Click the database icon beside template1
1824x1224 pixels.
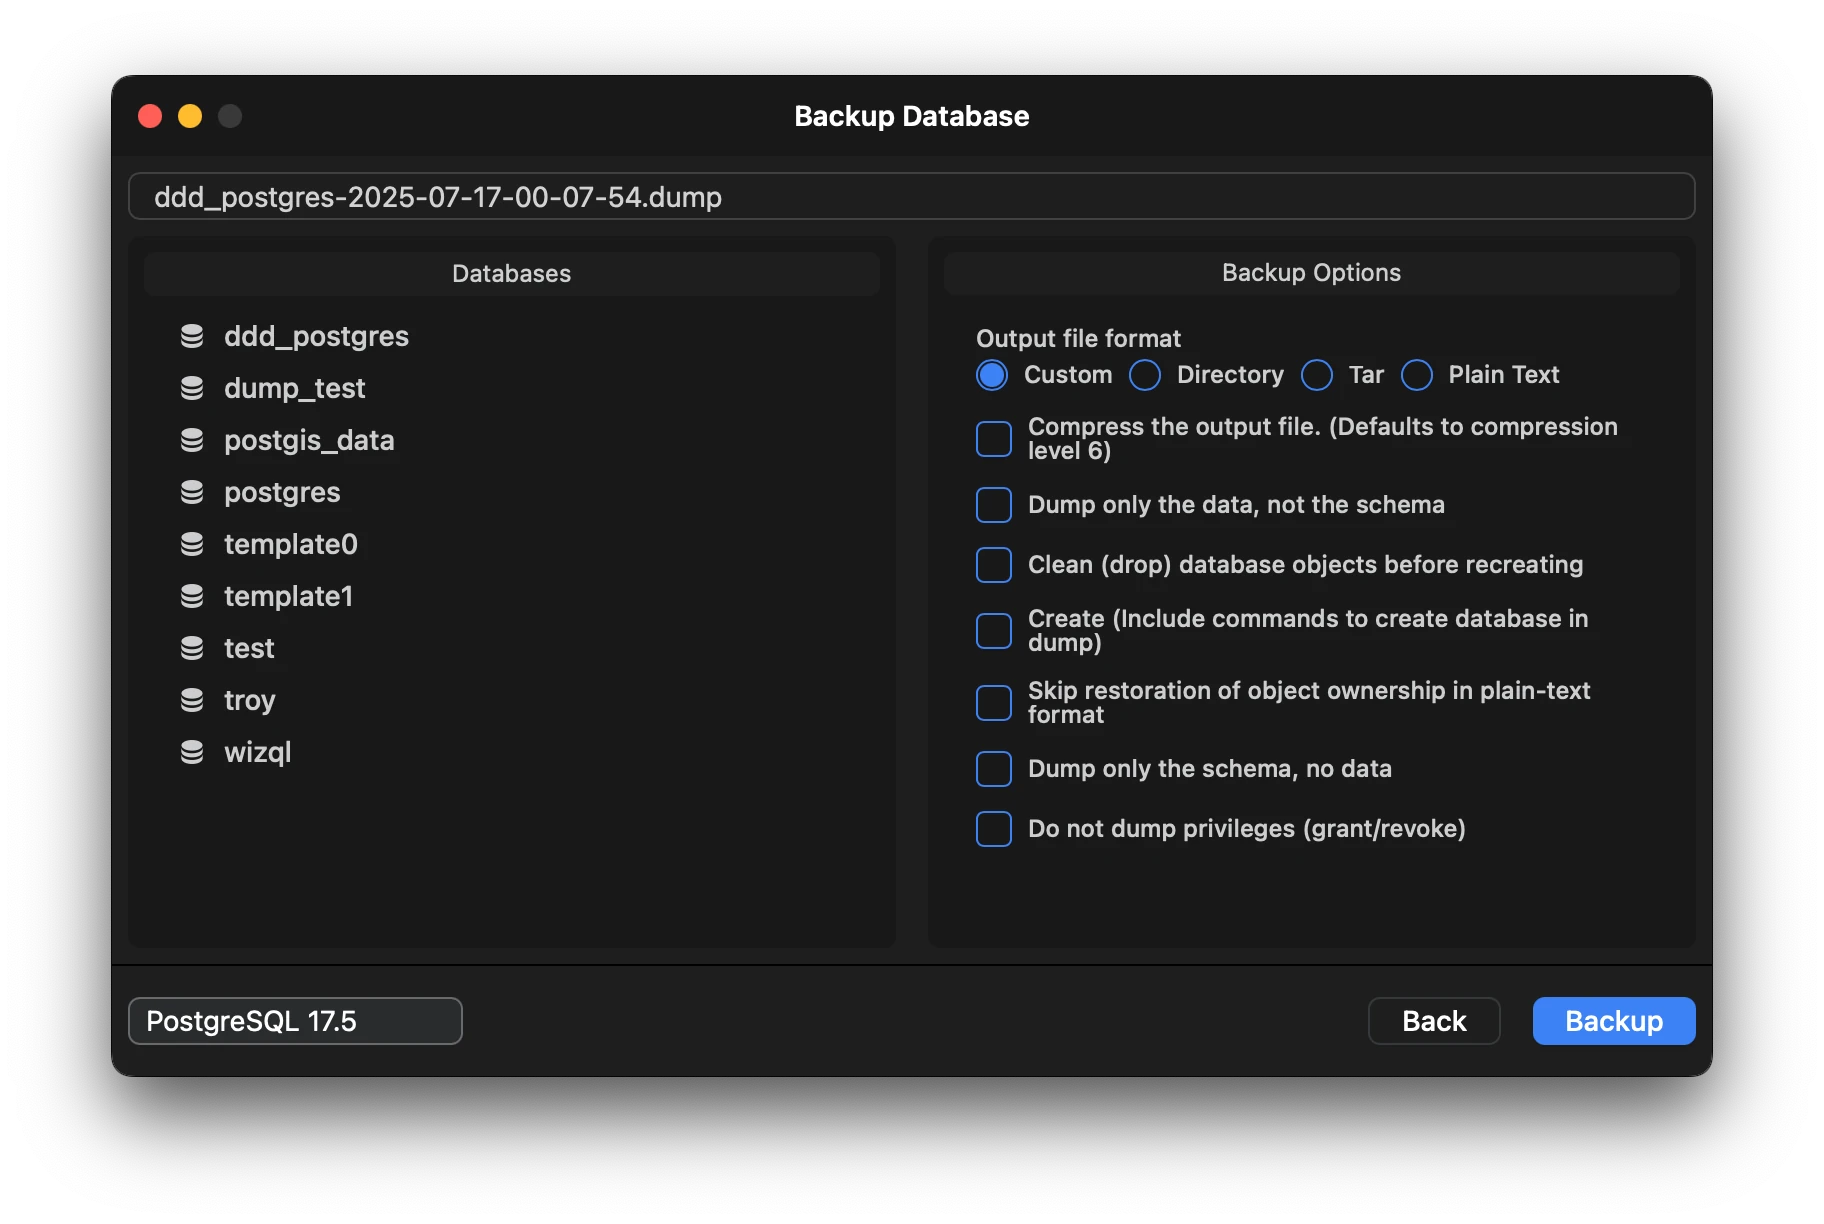(191, 596)
